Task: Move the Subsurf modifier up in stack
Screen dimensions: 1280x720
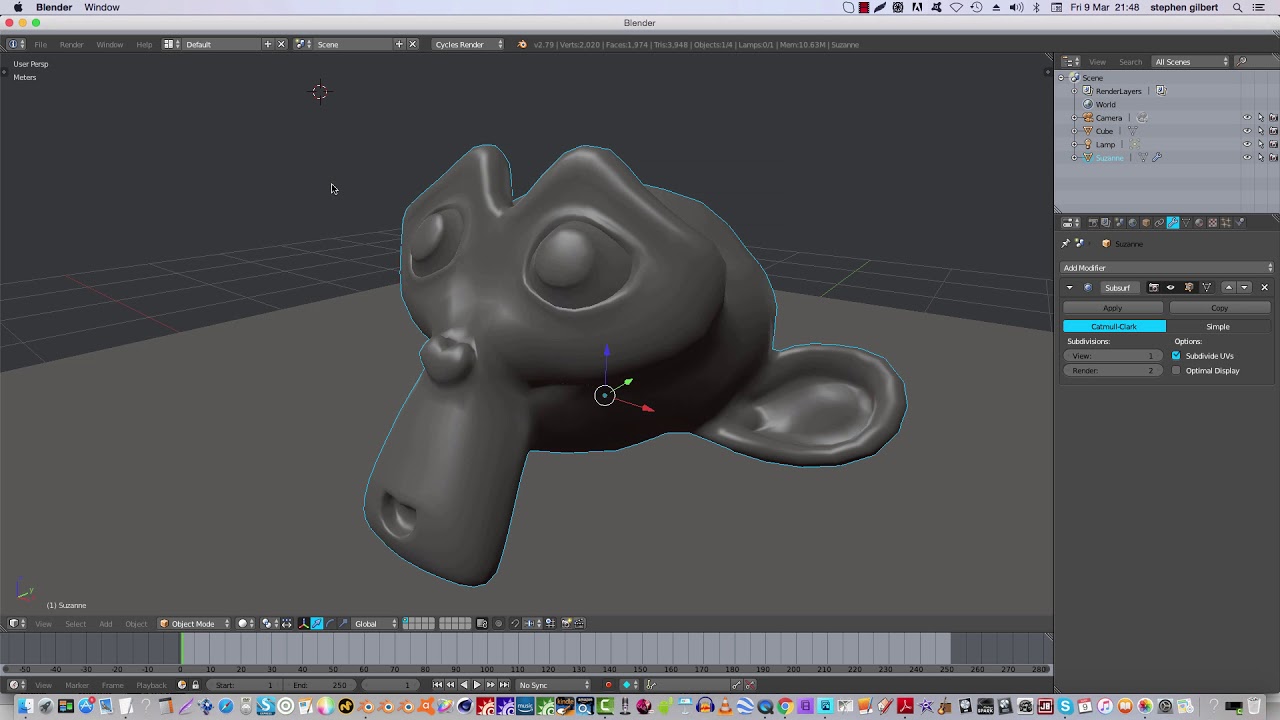Action: pos(1229,287)
